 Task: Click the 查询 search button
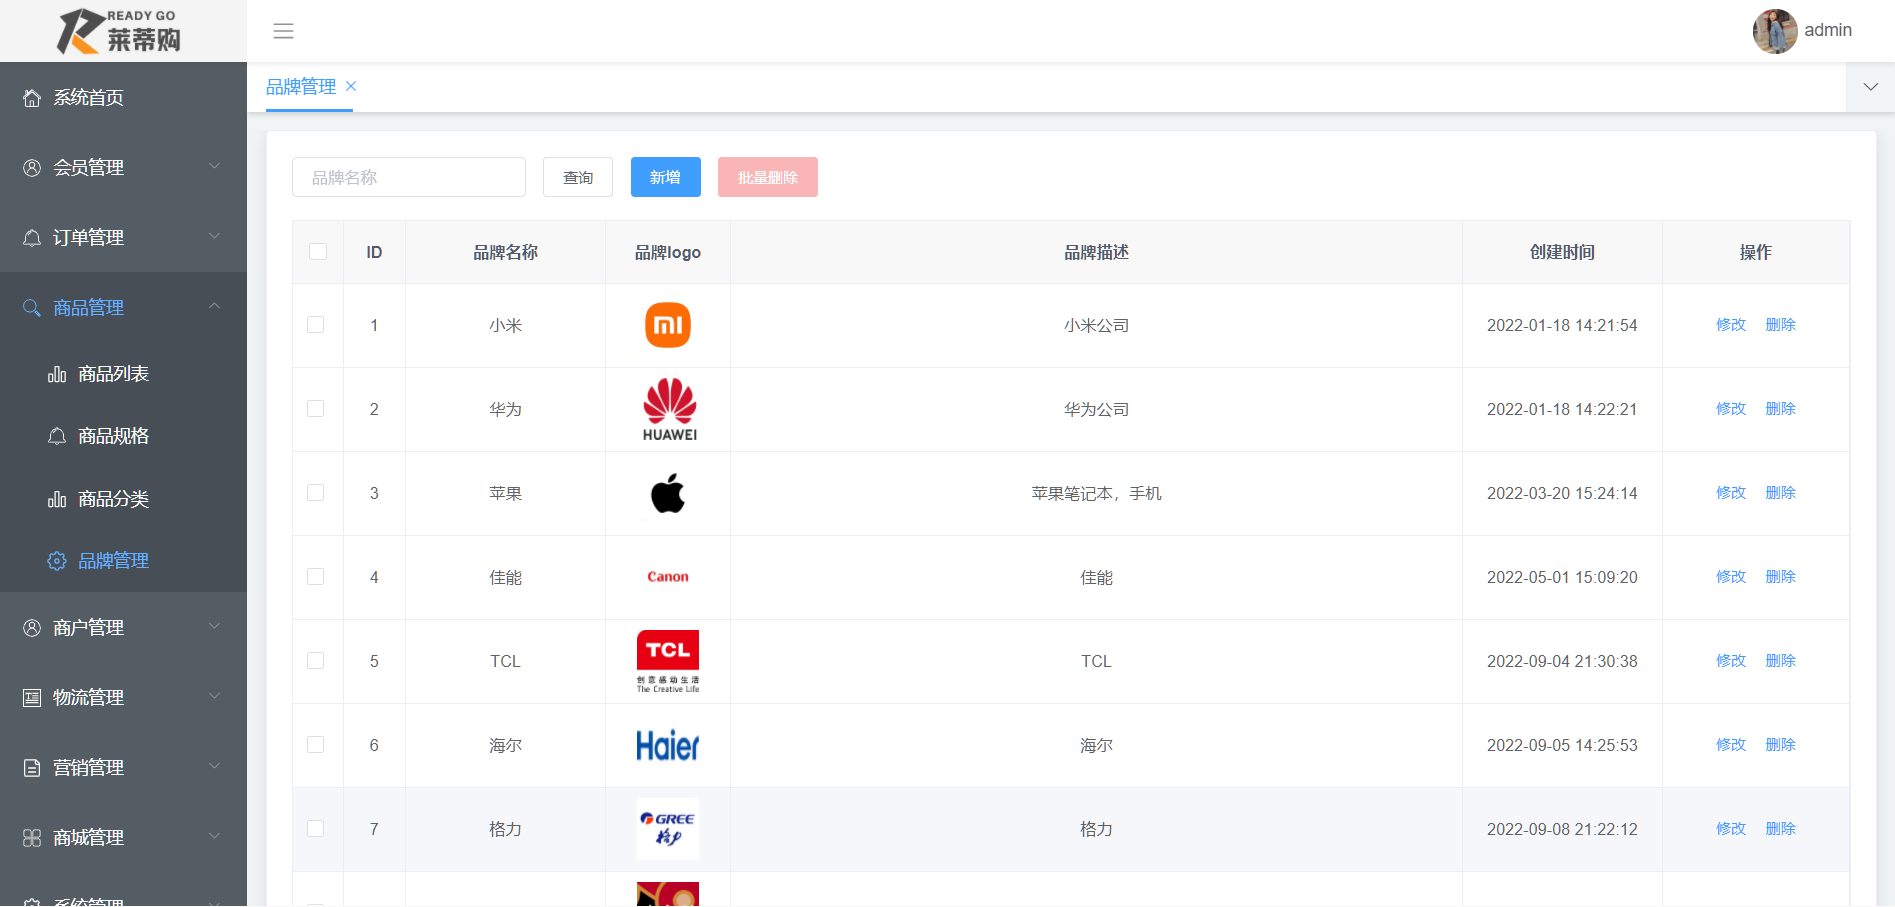click(578, 177)
